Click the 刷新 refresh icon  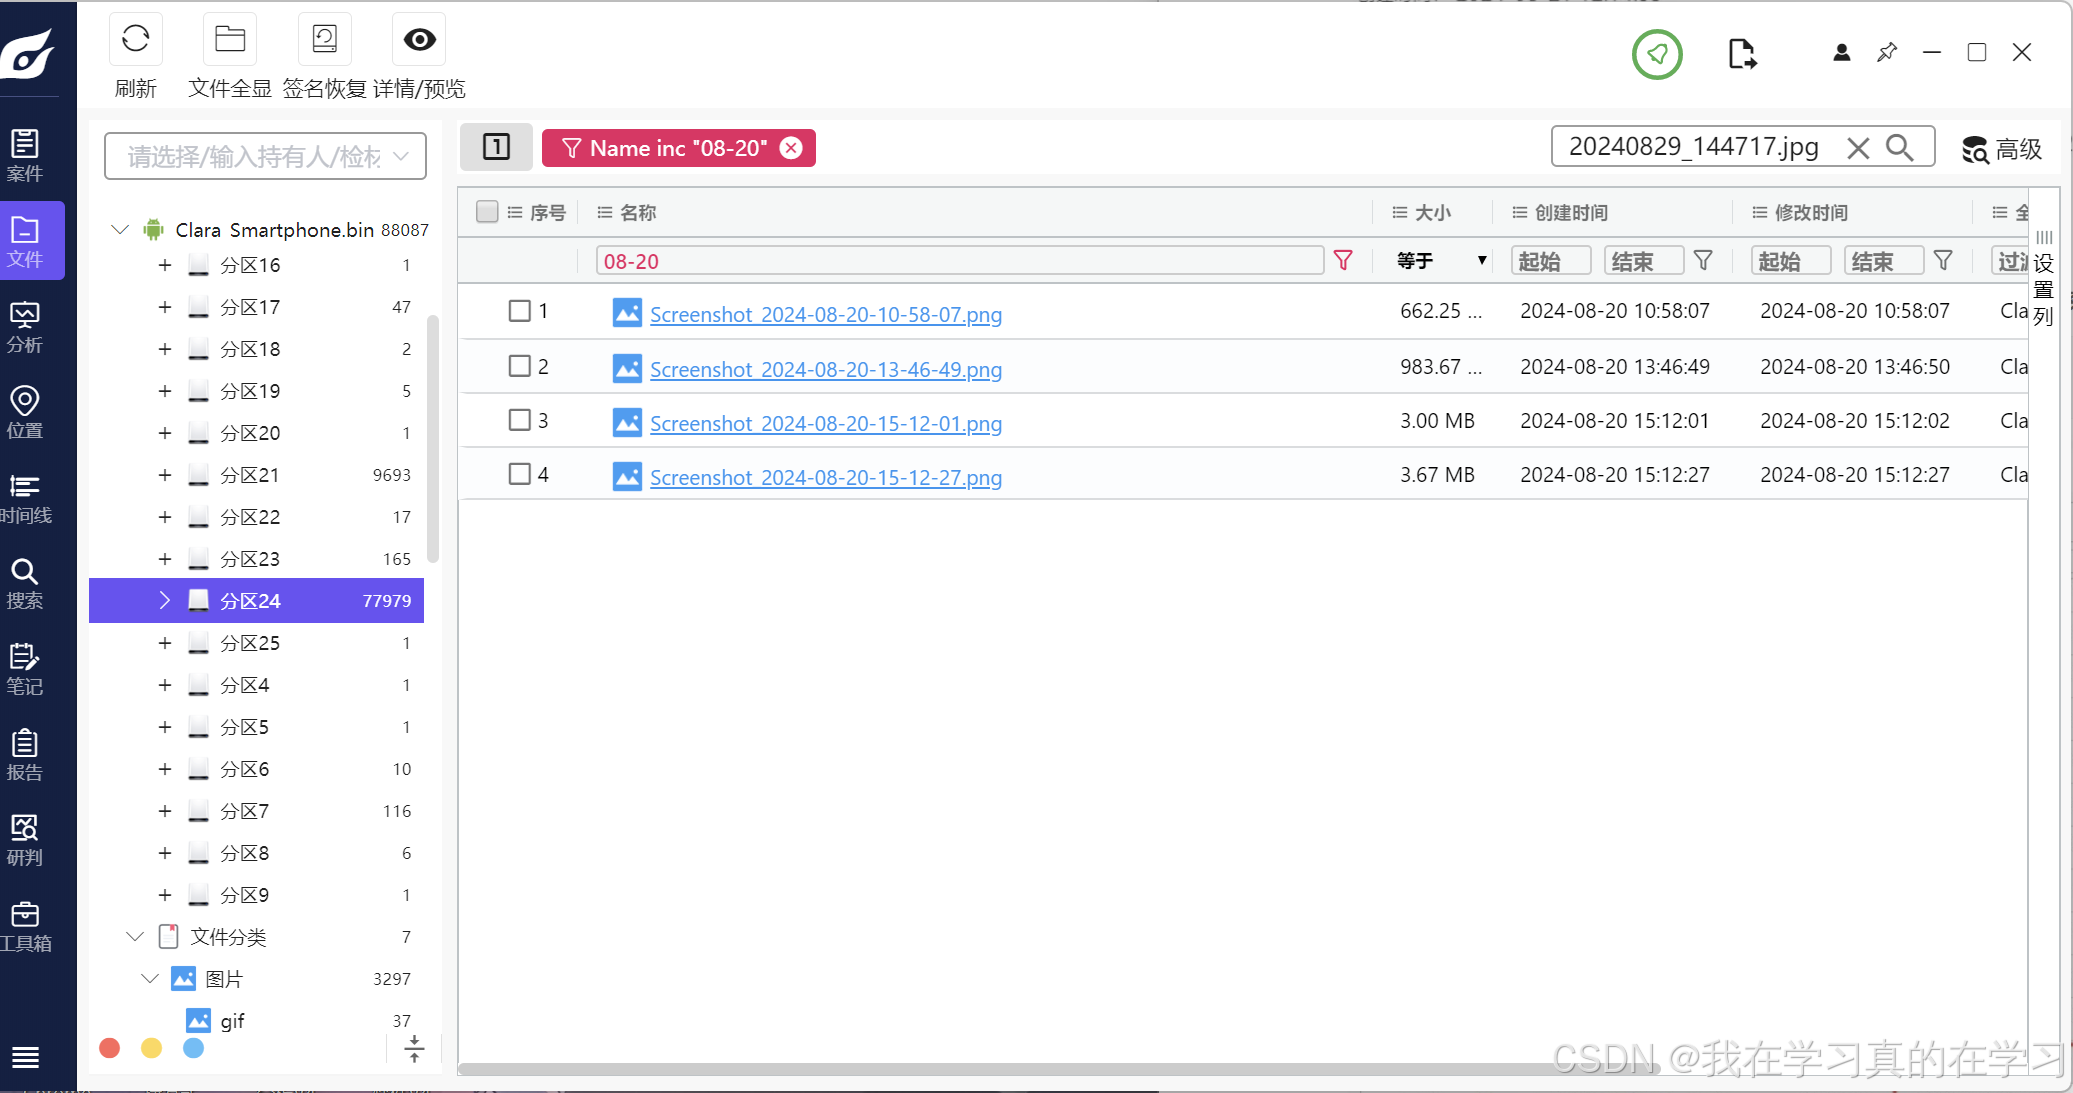point(135,40)
